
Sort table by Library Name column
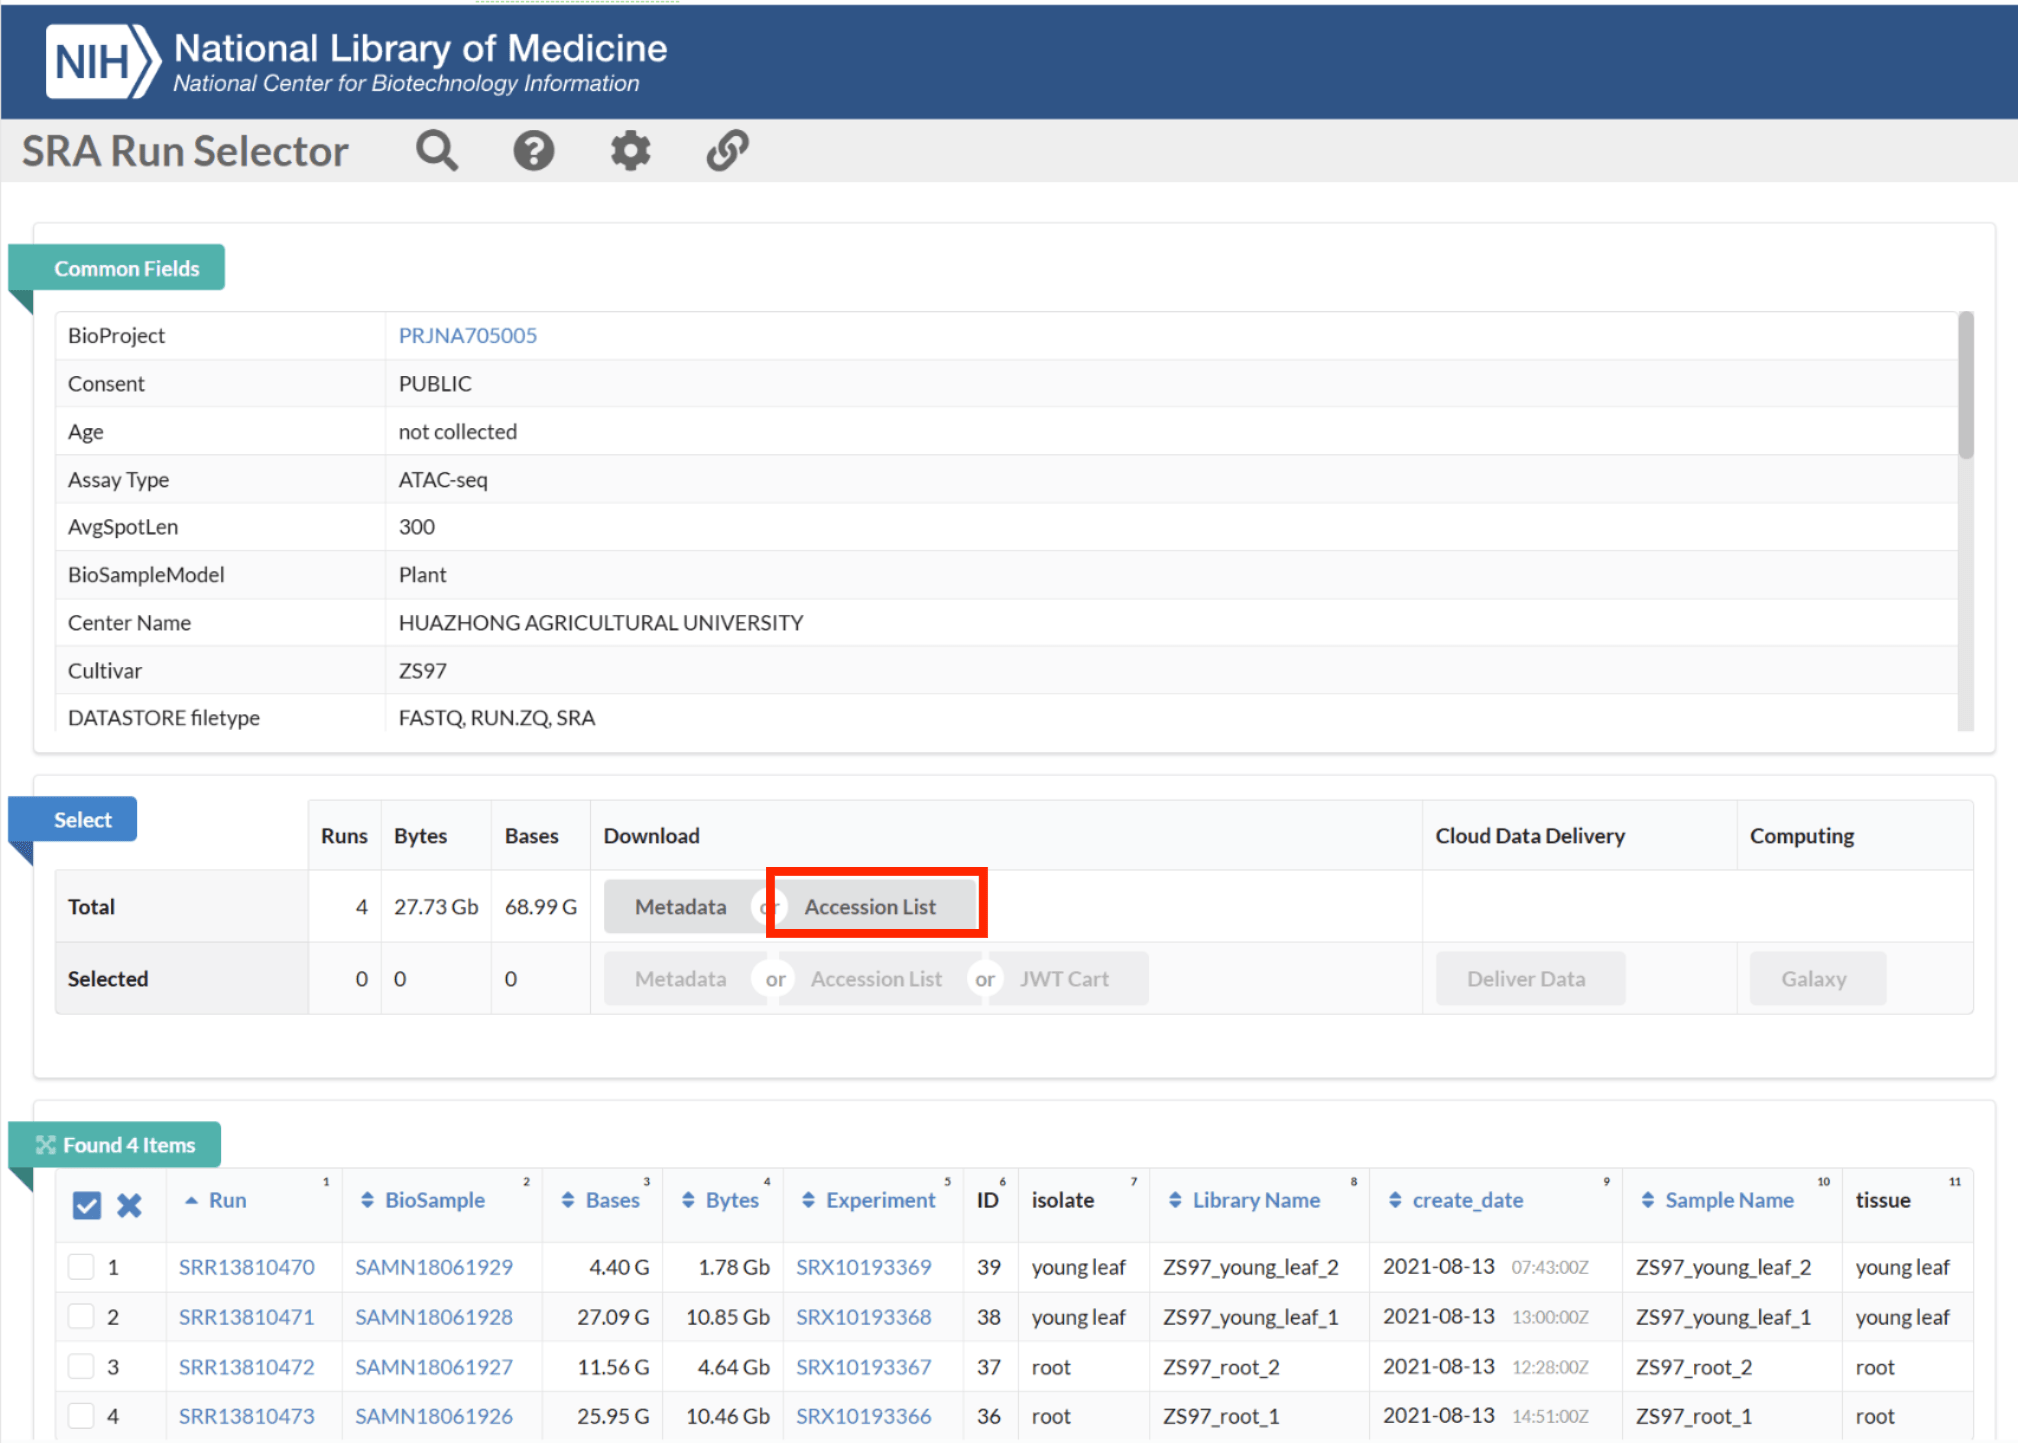tap(1255, 1200)
